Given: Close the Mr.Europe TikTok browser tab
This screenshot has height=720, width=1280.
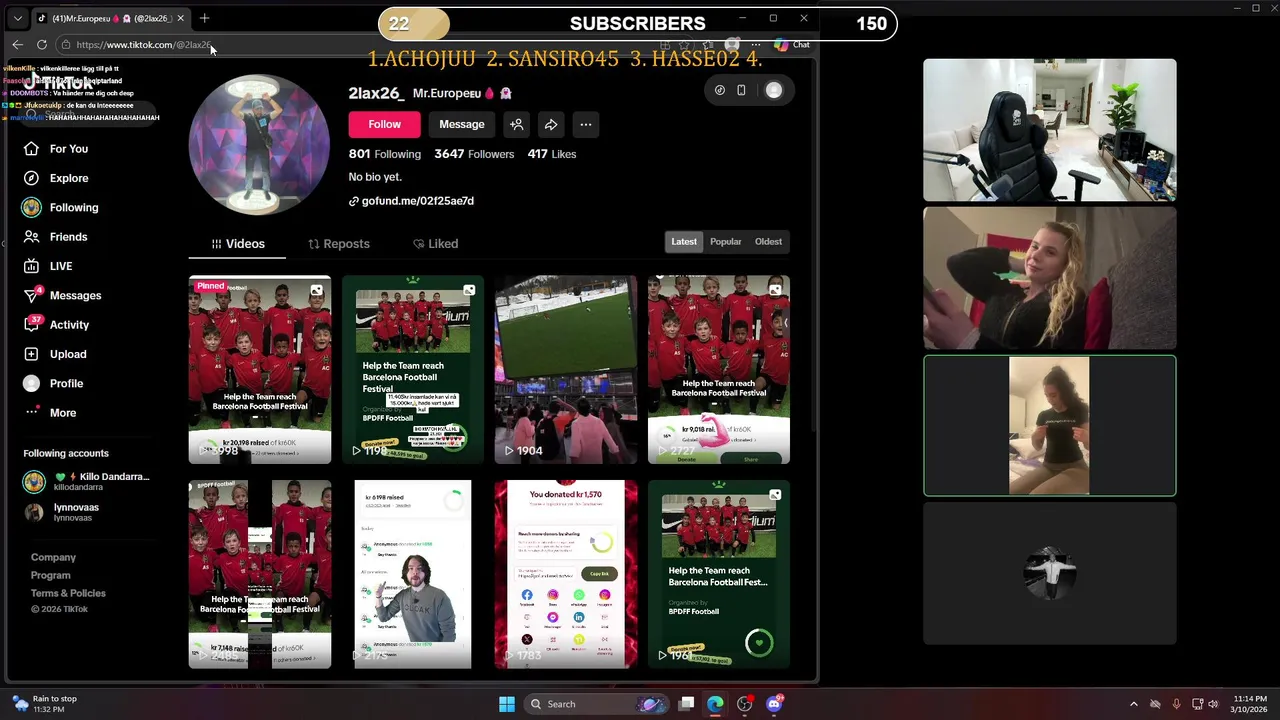Looking at the screenshot, I should pyautogui.click(x=180, y=18).
